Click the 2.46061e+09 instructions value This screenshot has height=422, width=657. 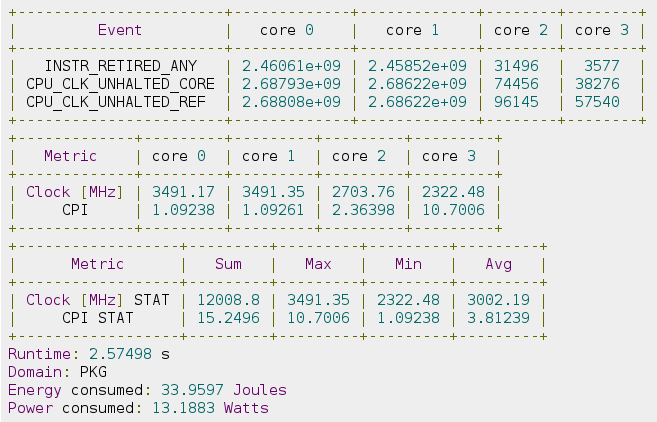tap(290, 65)
